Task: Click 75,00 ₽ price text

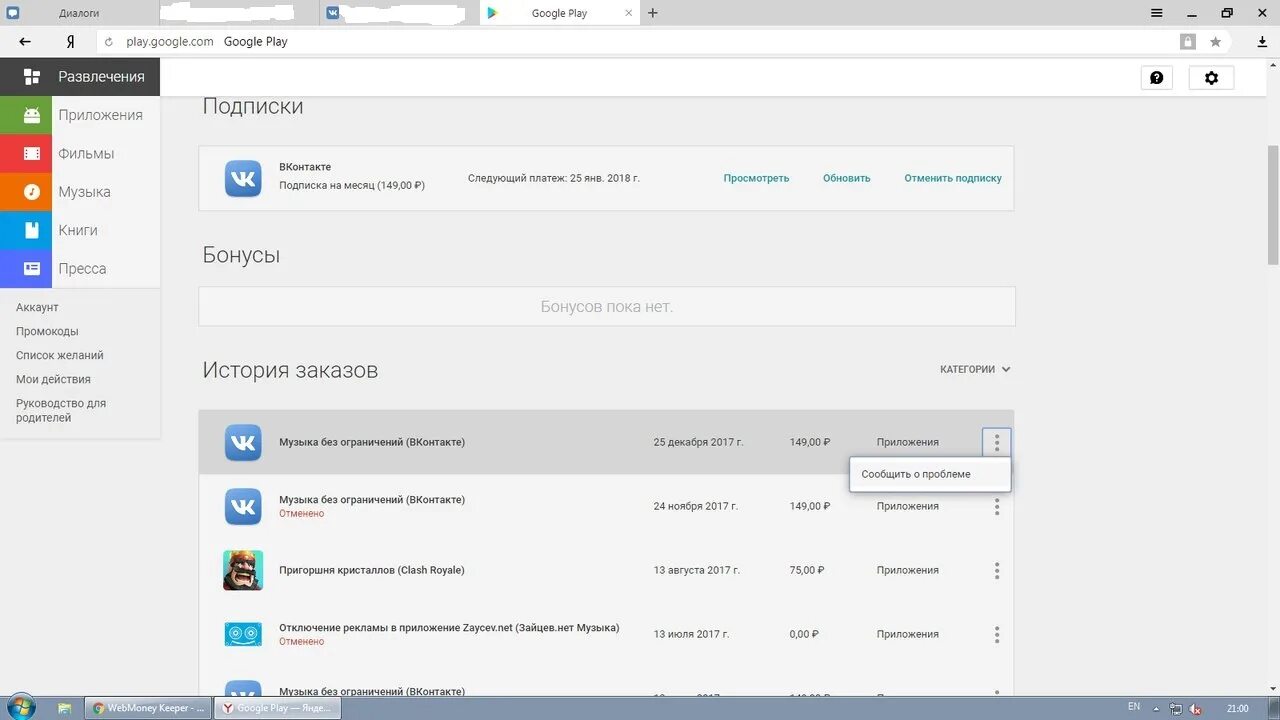Action: coord(807,570)
